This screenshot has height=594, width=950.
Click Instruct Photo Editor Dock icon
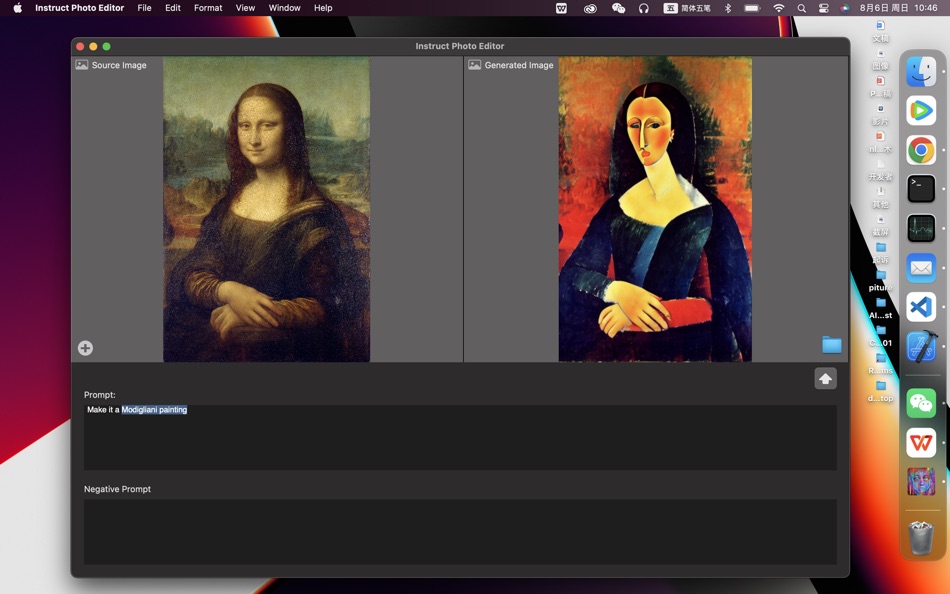coord(921,482)
